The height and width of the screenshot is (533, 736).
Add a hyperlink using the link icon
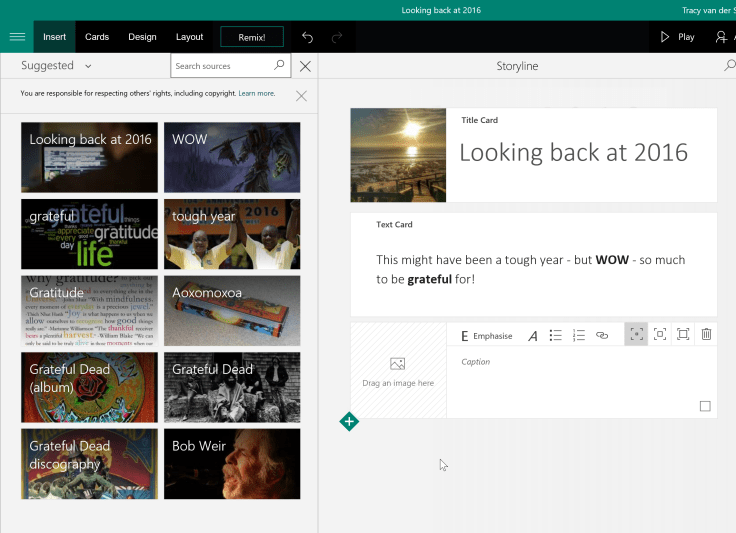(602, 335)
